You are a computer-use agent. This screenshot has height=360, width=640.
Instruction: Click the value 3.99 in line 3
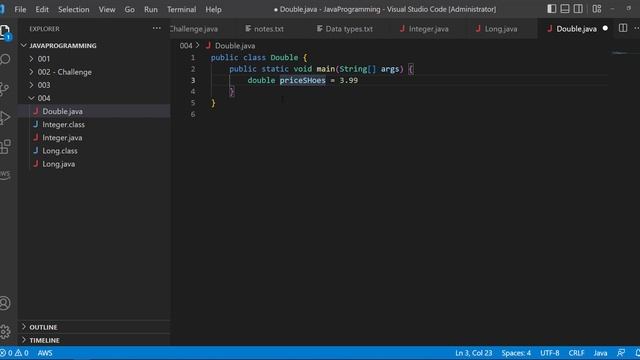tap(349, 80)
